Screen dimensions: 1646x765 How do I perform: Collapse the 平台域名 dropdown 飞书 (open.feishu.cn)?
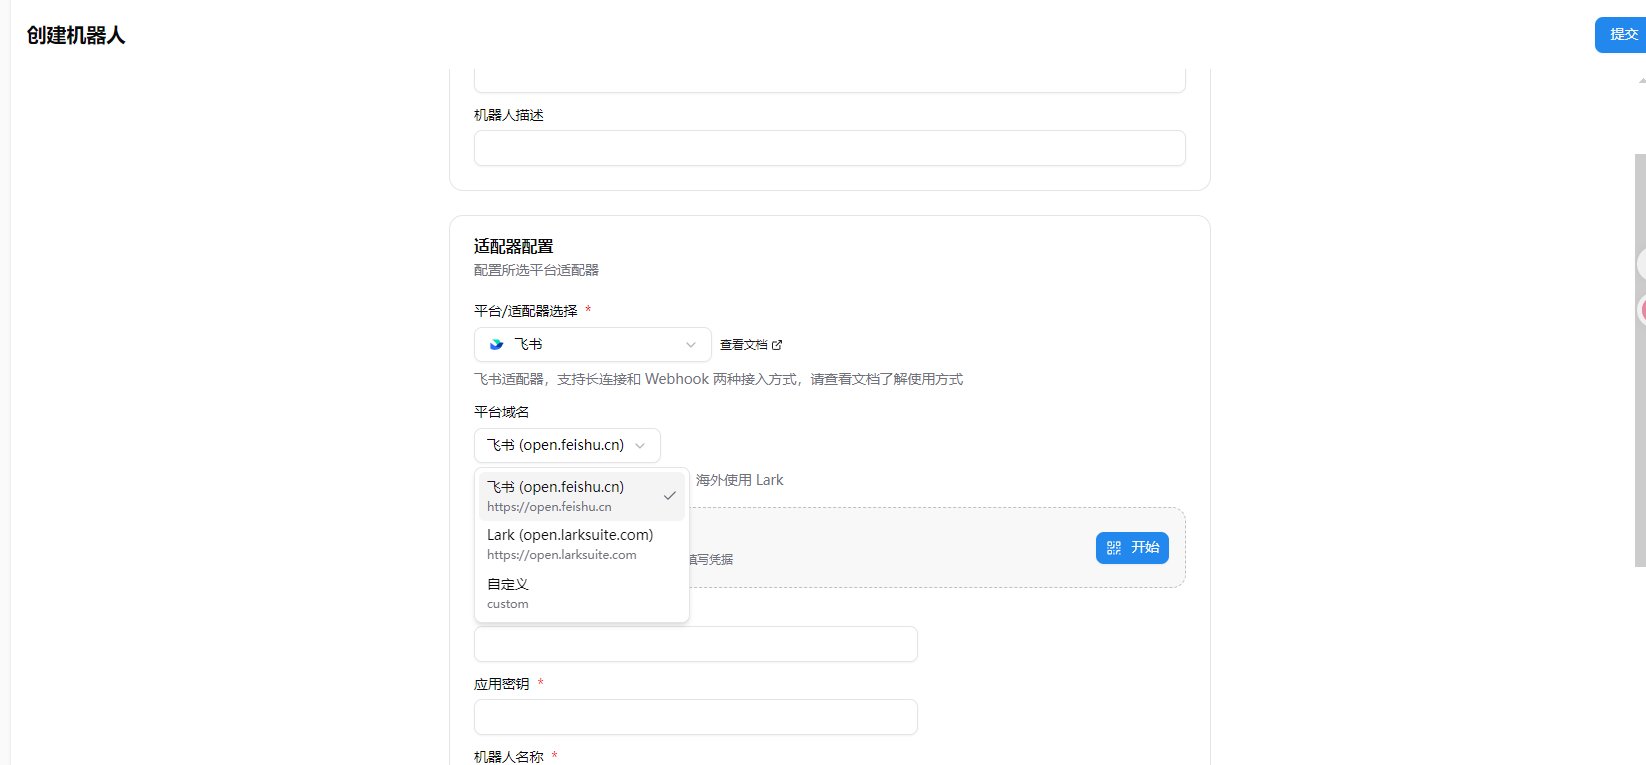pos(567,445)
